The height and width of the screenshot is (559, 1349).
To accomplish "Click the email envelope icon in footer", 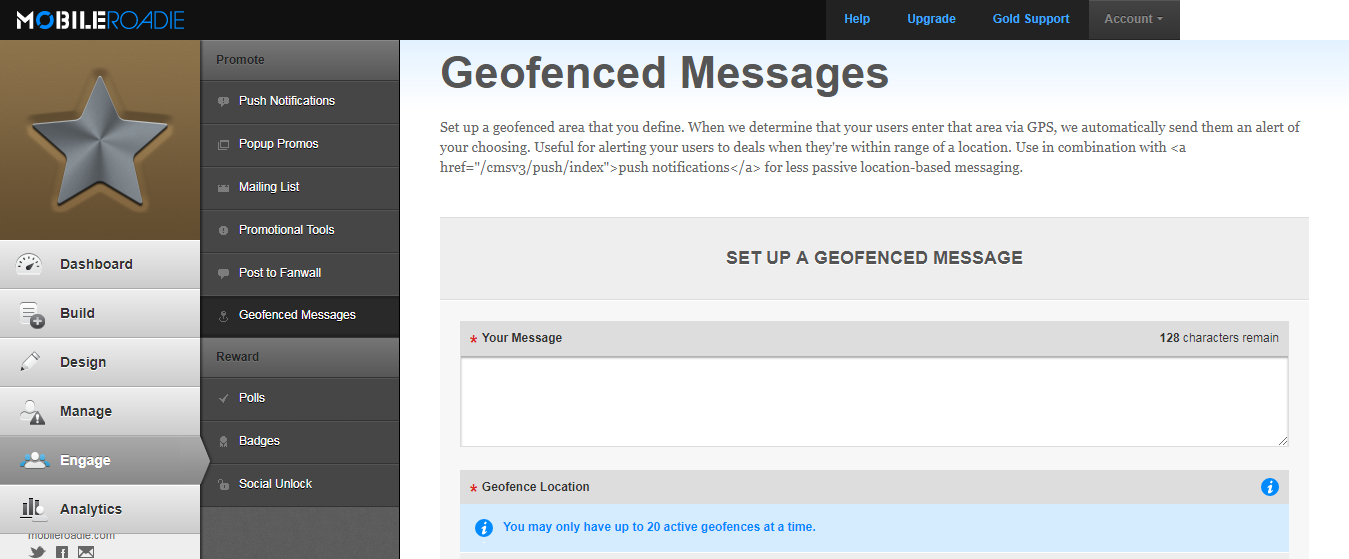I will 86,552.
